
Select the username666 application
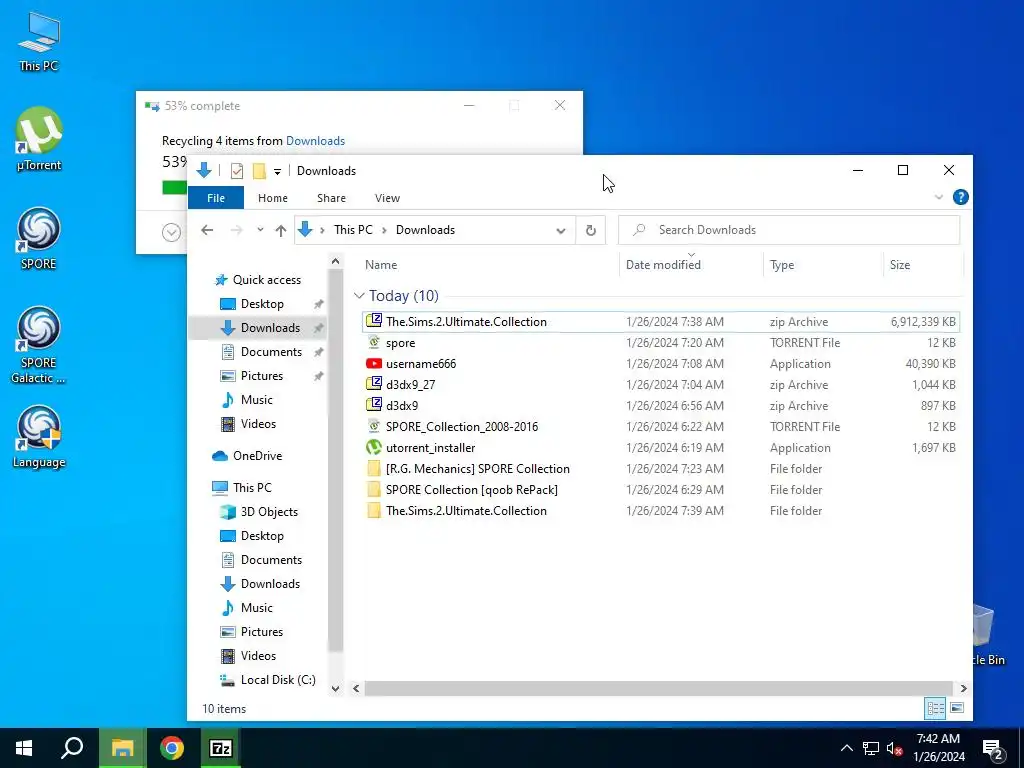coord(661,364)
